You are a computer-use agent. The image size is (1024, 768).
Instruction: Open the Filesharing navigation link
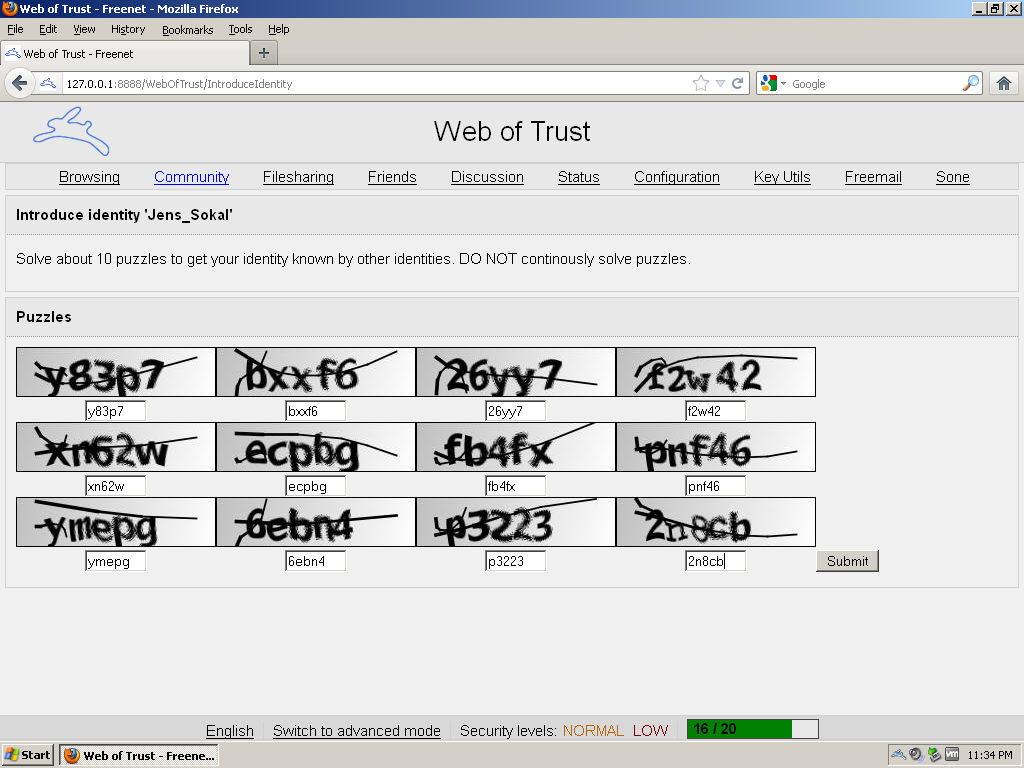pos(298,177)
